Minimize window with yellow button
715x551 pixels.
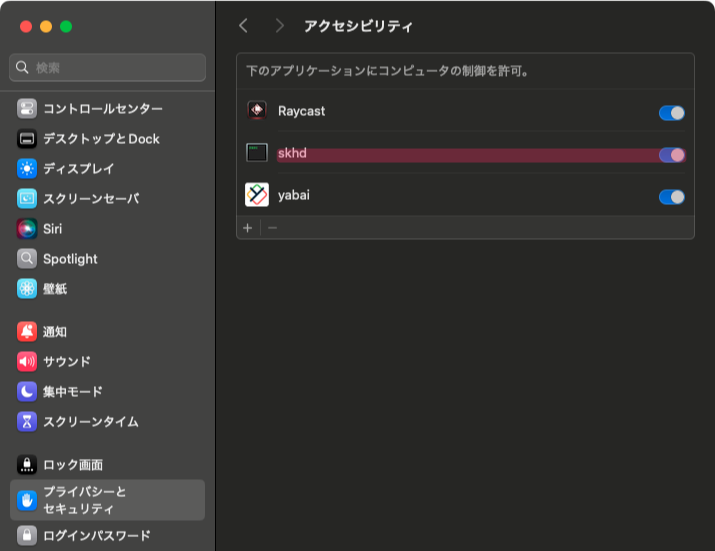tap(46, 26)
